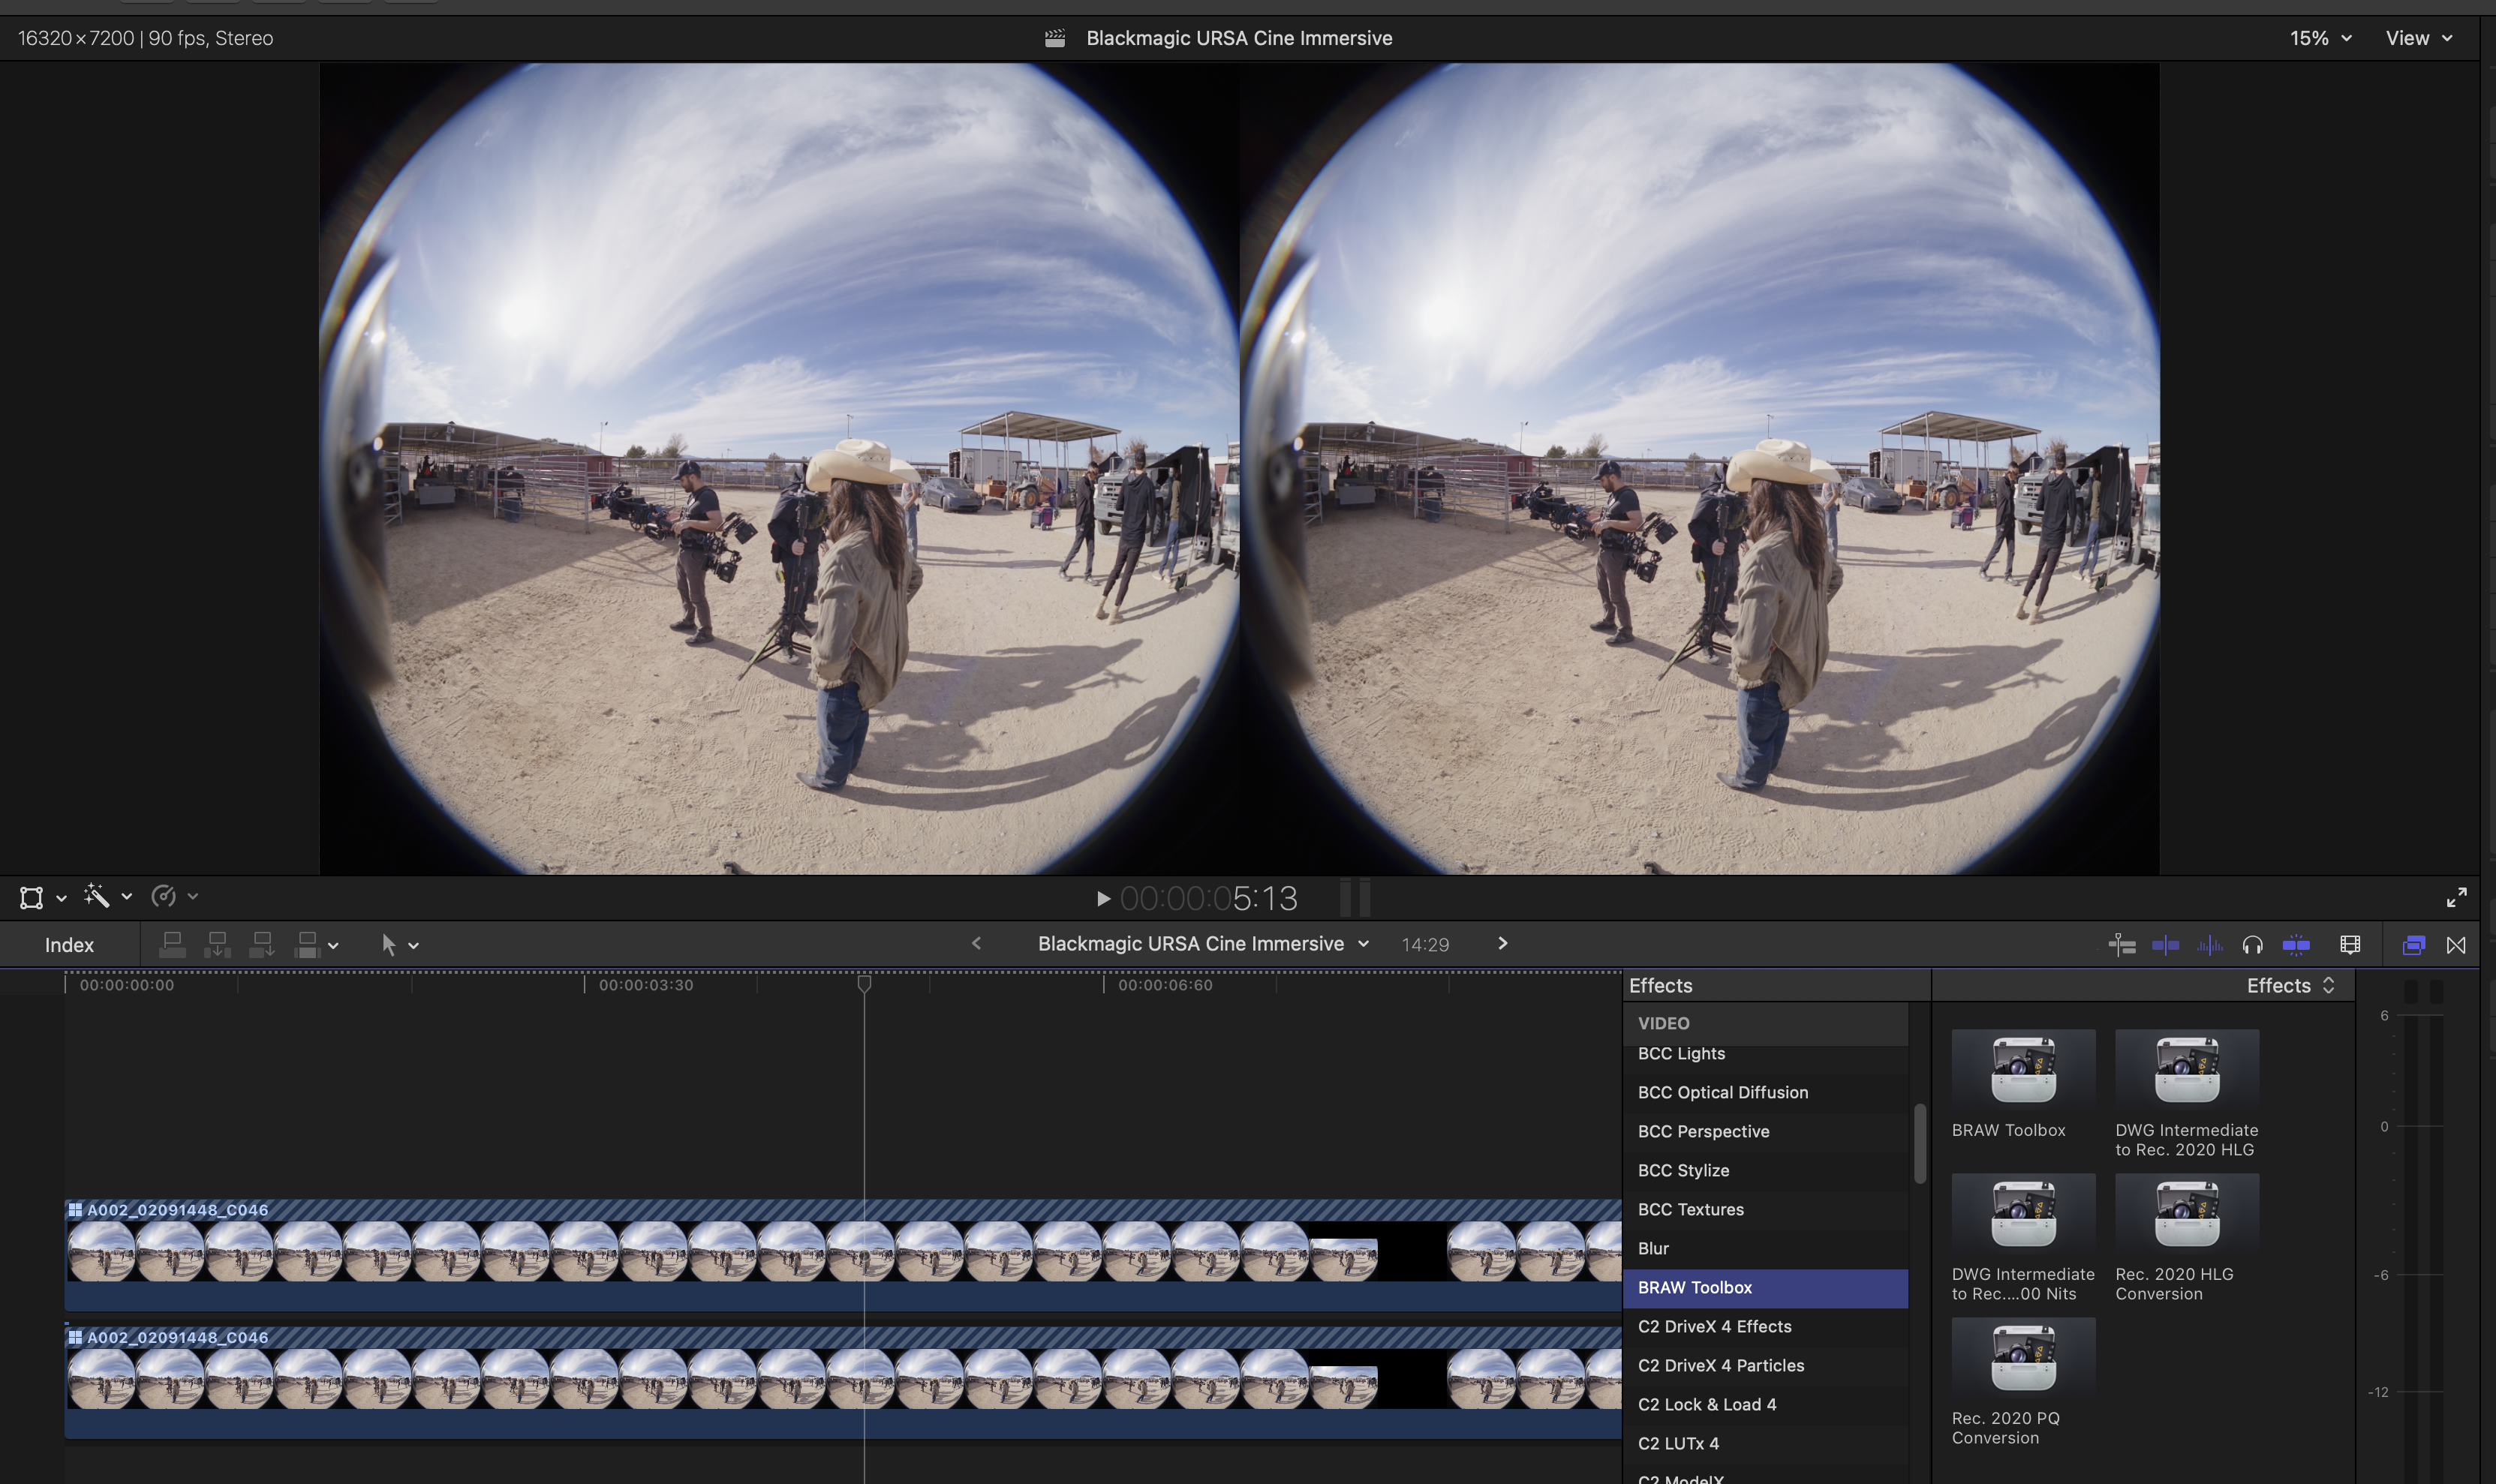2496x1484 pixels.
Task: Show the Transitions browser bowtie icon
Action: (2456, 944)
